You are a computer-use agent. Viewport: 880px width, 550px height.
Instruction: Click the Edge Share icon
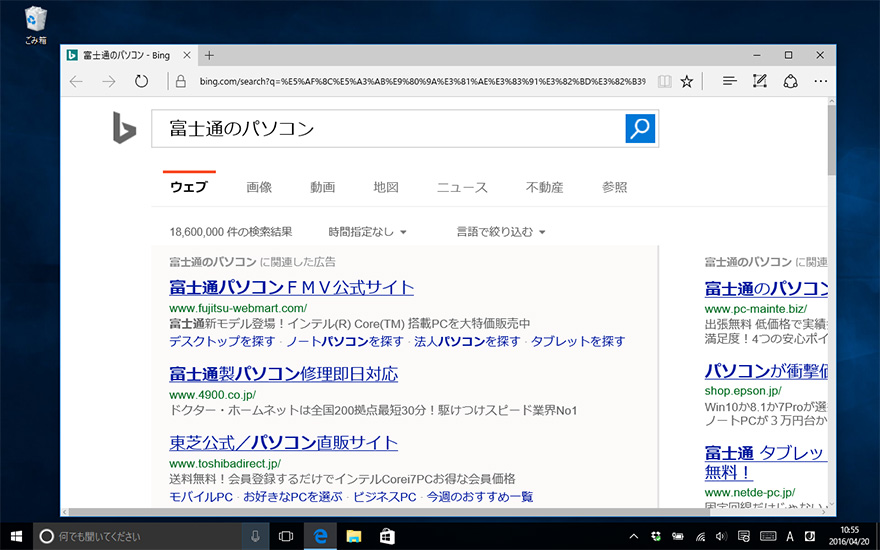tap(790, 82)
